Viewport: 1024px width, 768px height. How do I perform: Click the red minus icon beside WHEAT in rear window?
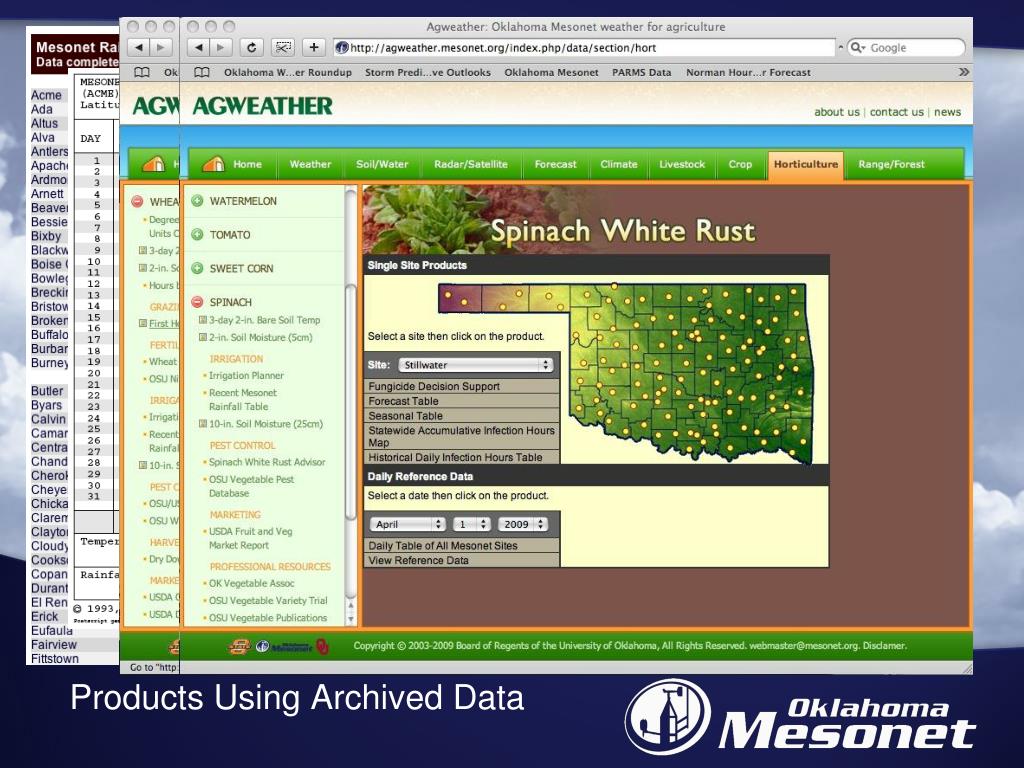[x=137, y=201]
